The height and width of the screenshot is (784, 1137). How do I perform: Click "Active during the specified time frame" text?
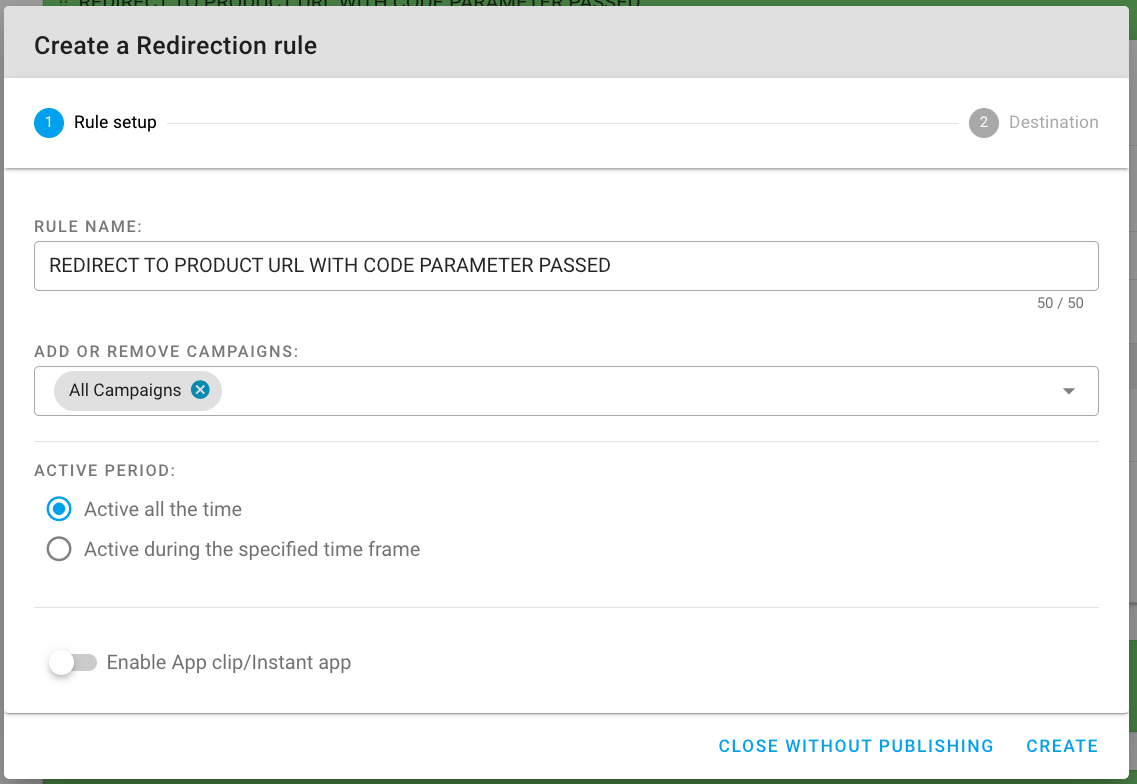252,549
